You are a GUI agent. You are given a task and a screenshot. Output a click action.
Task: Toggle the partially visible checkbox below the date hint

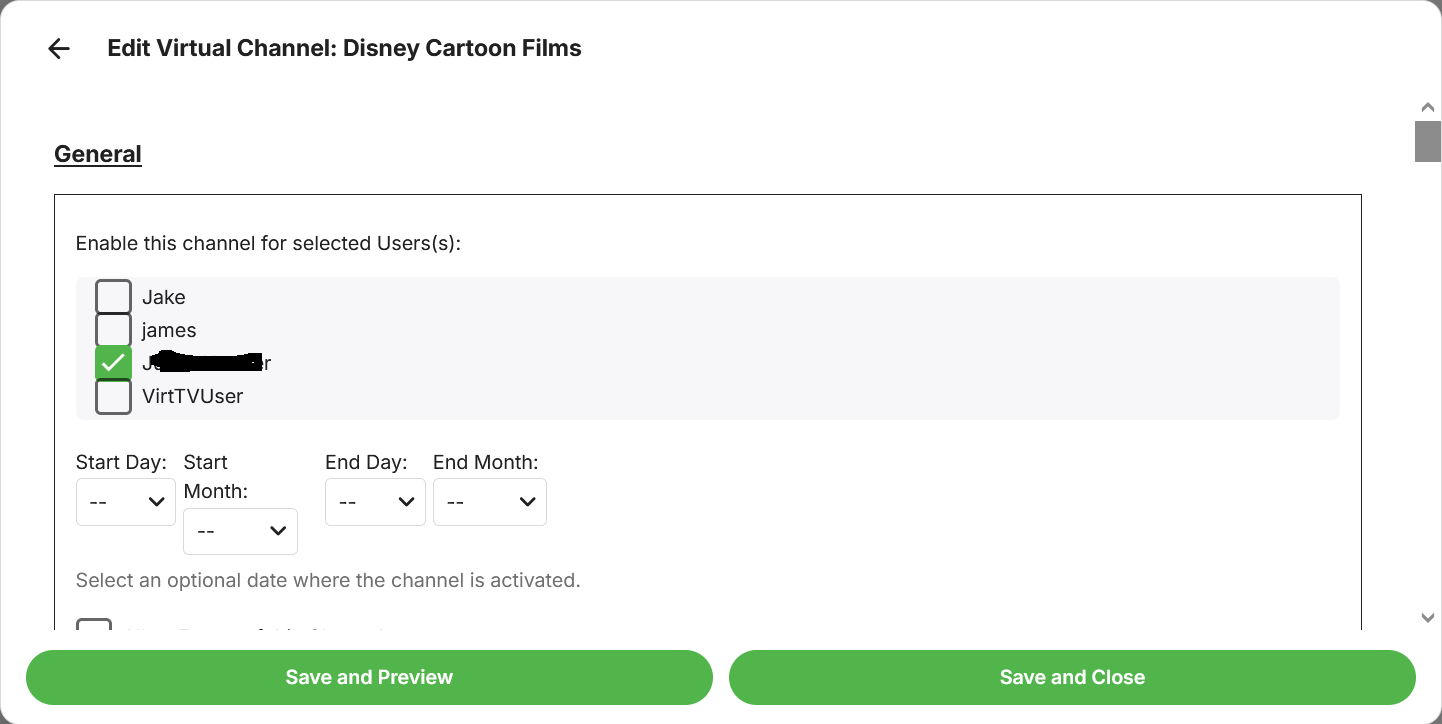[94, 627]
